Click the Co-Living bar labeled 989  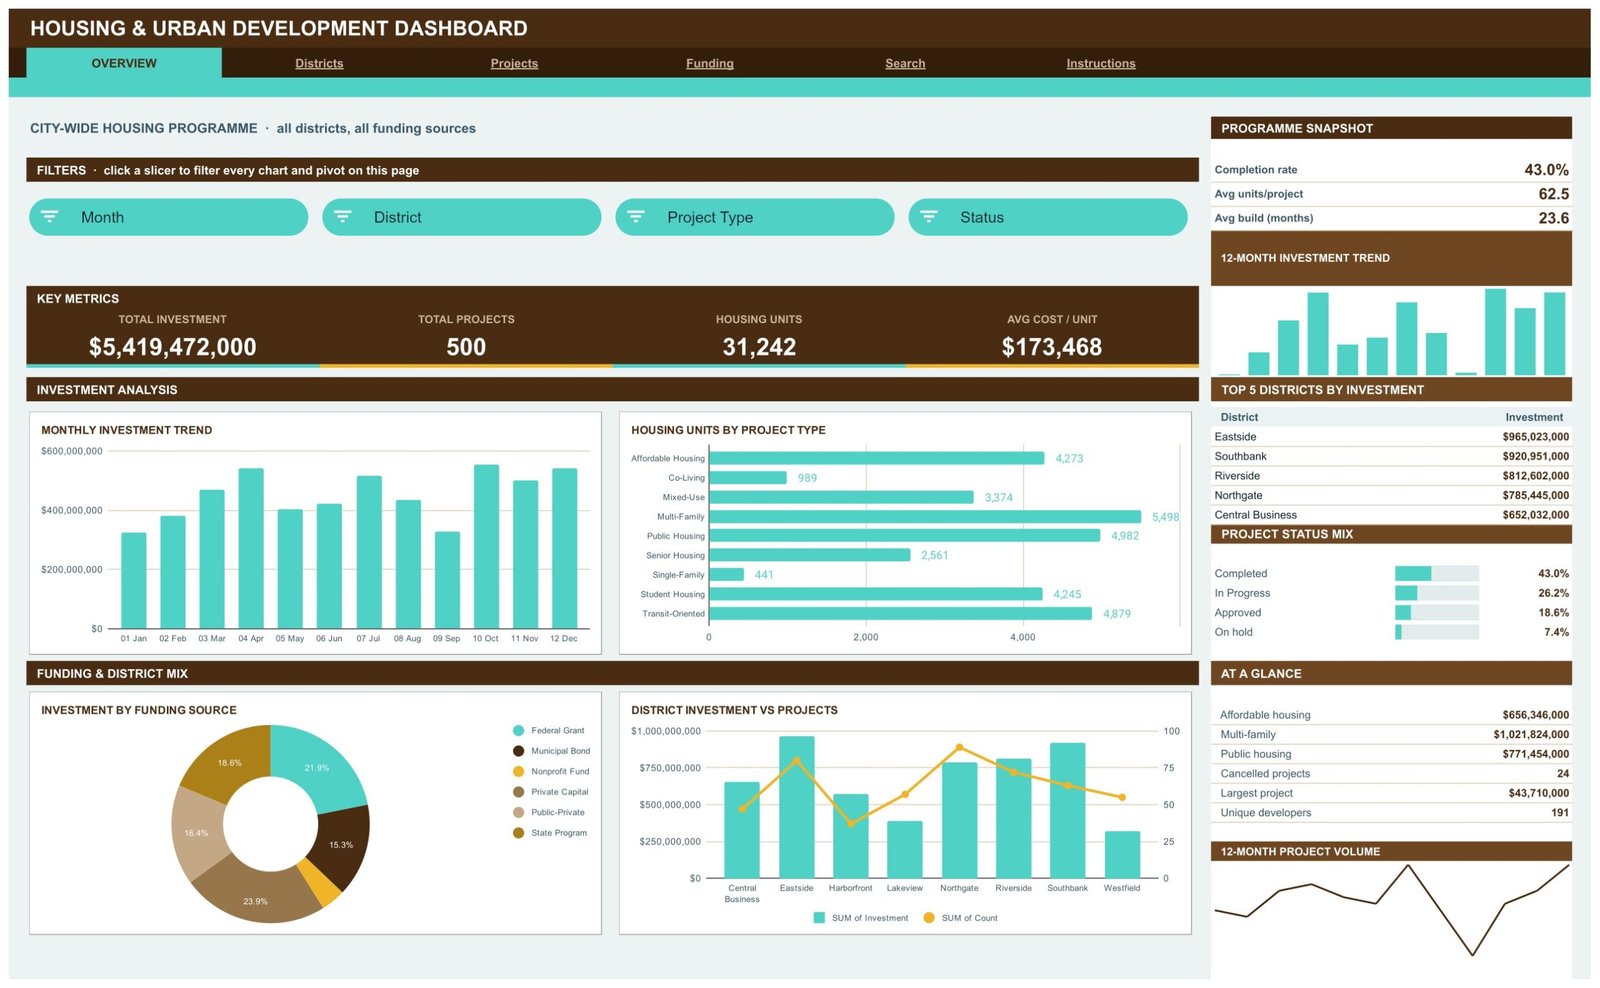tap(748, 478)
